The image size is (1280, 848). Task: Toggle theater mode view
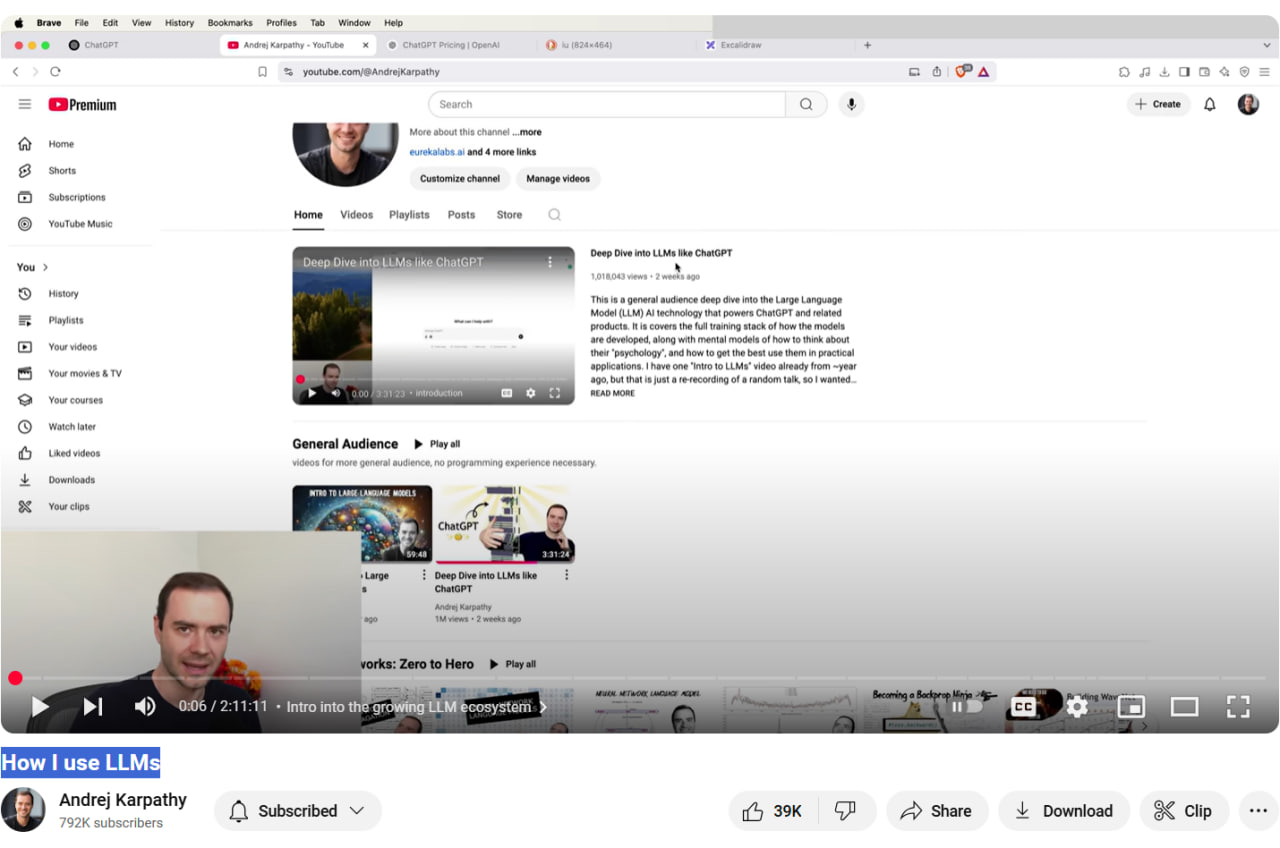[1184, 706]
